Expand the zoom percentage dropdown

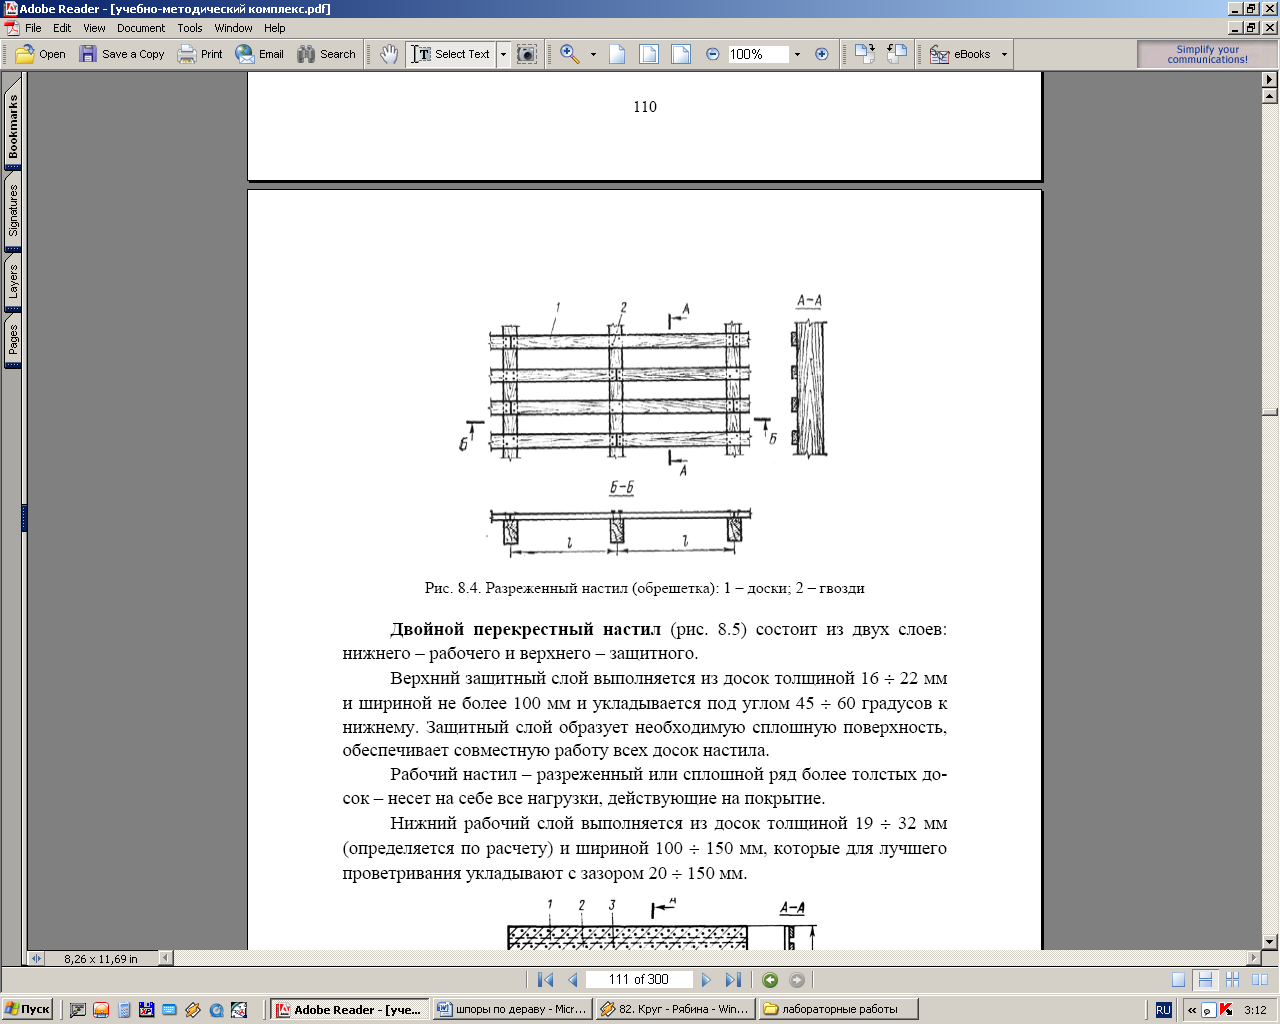[x=797, y=54]
